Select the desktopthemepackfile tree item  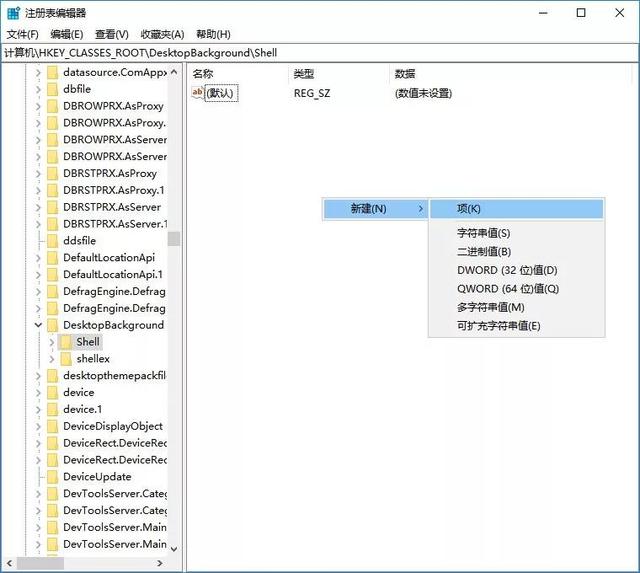[x=115, y=375]
